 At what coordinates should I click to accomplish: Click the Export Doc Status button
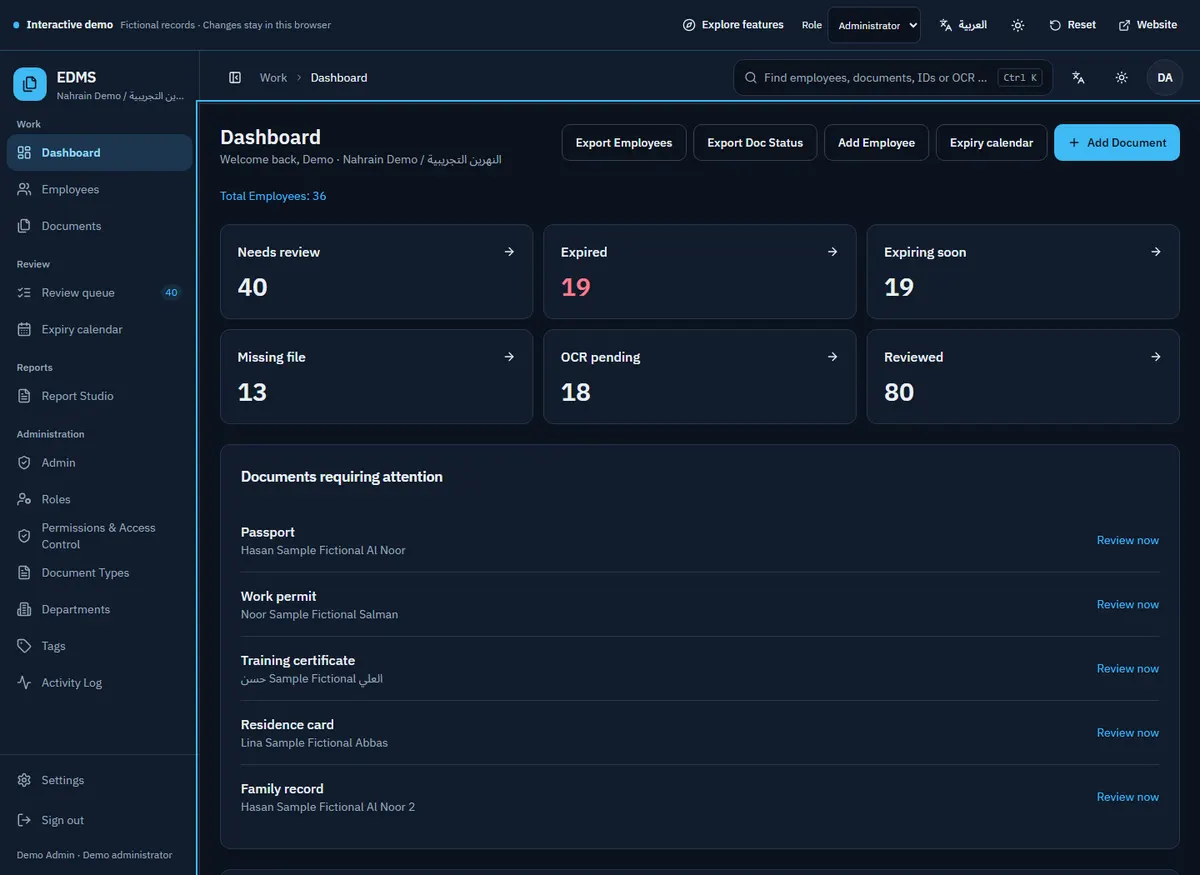(755, 143)
